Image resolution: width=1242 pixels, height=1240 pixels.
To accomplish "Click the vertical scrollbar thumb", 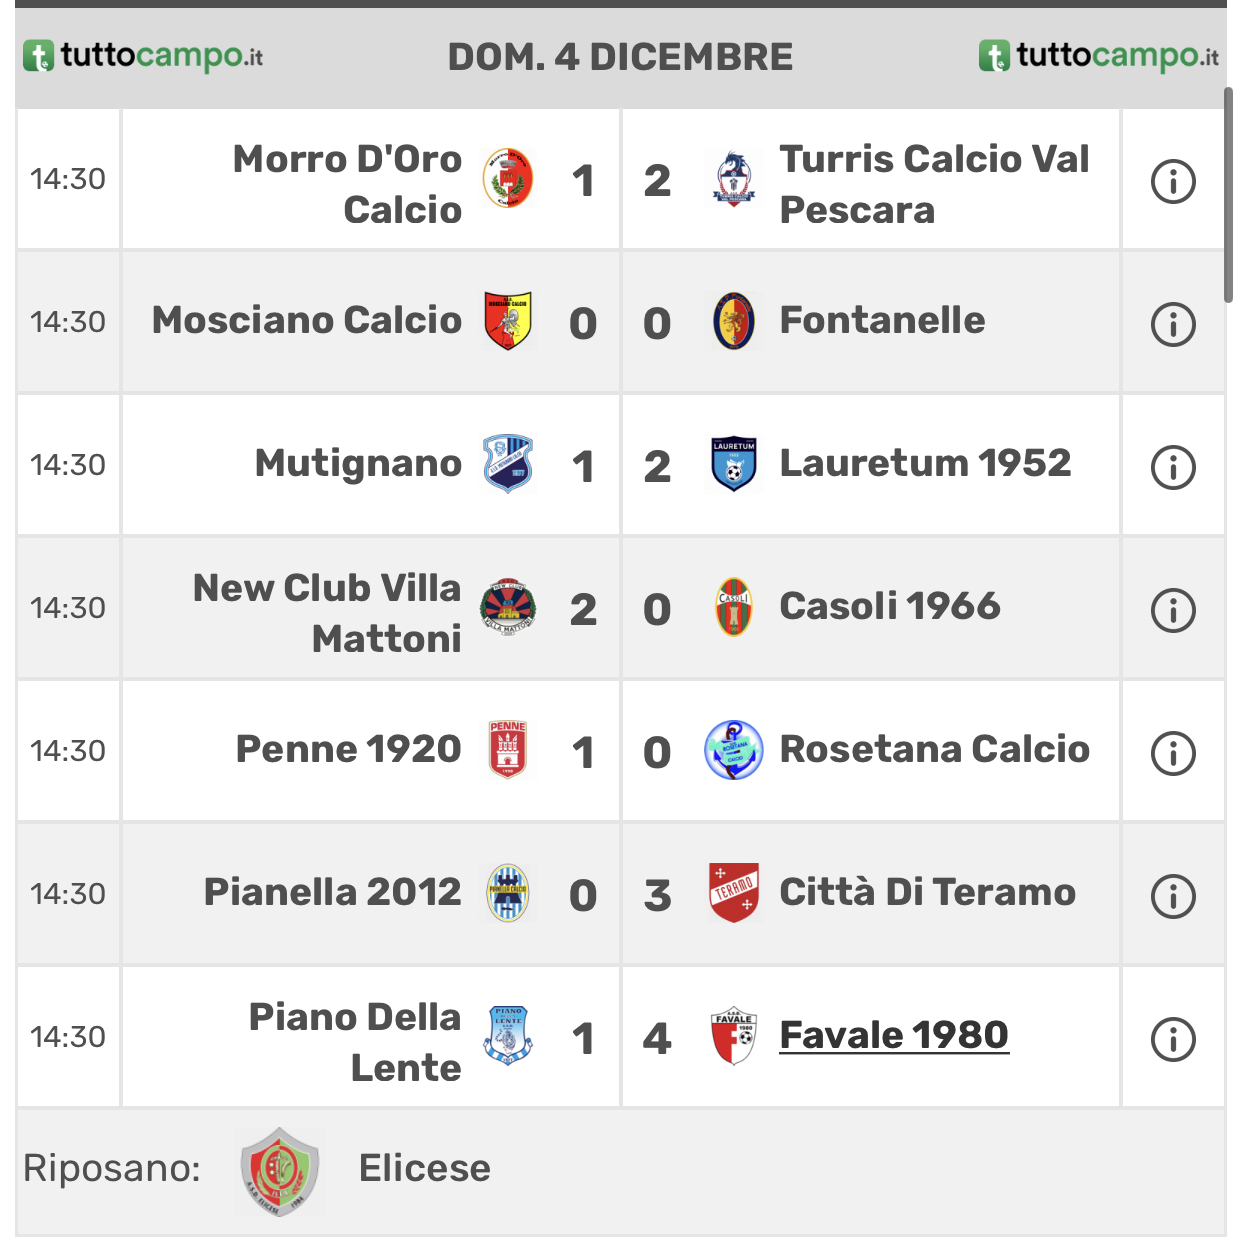I will [x=1229, y=194].
